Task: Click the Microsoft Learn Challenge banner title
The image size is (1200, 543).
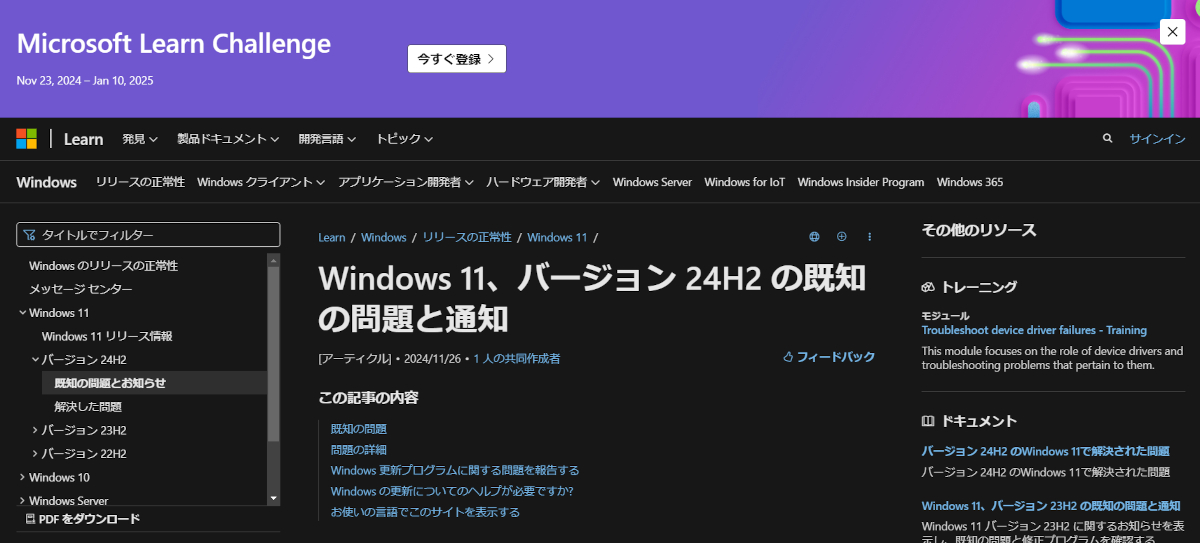Action: [174, 44]
